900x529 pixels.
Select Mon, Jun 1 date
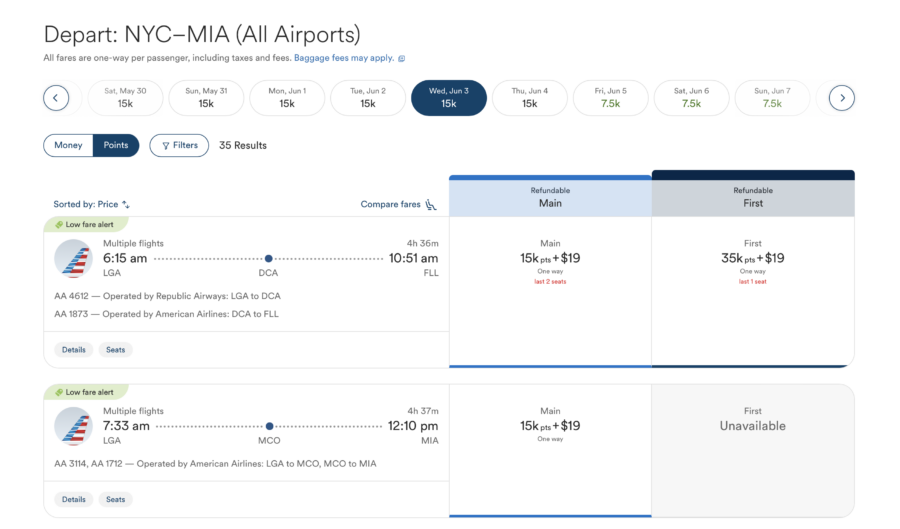[x=287, y=98]
